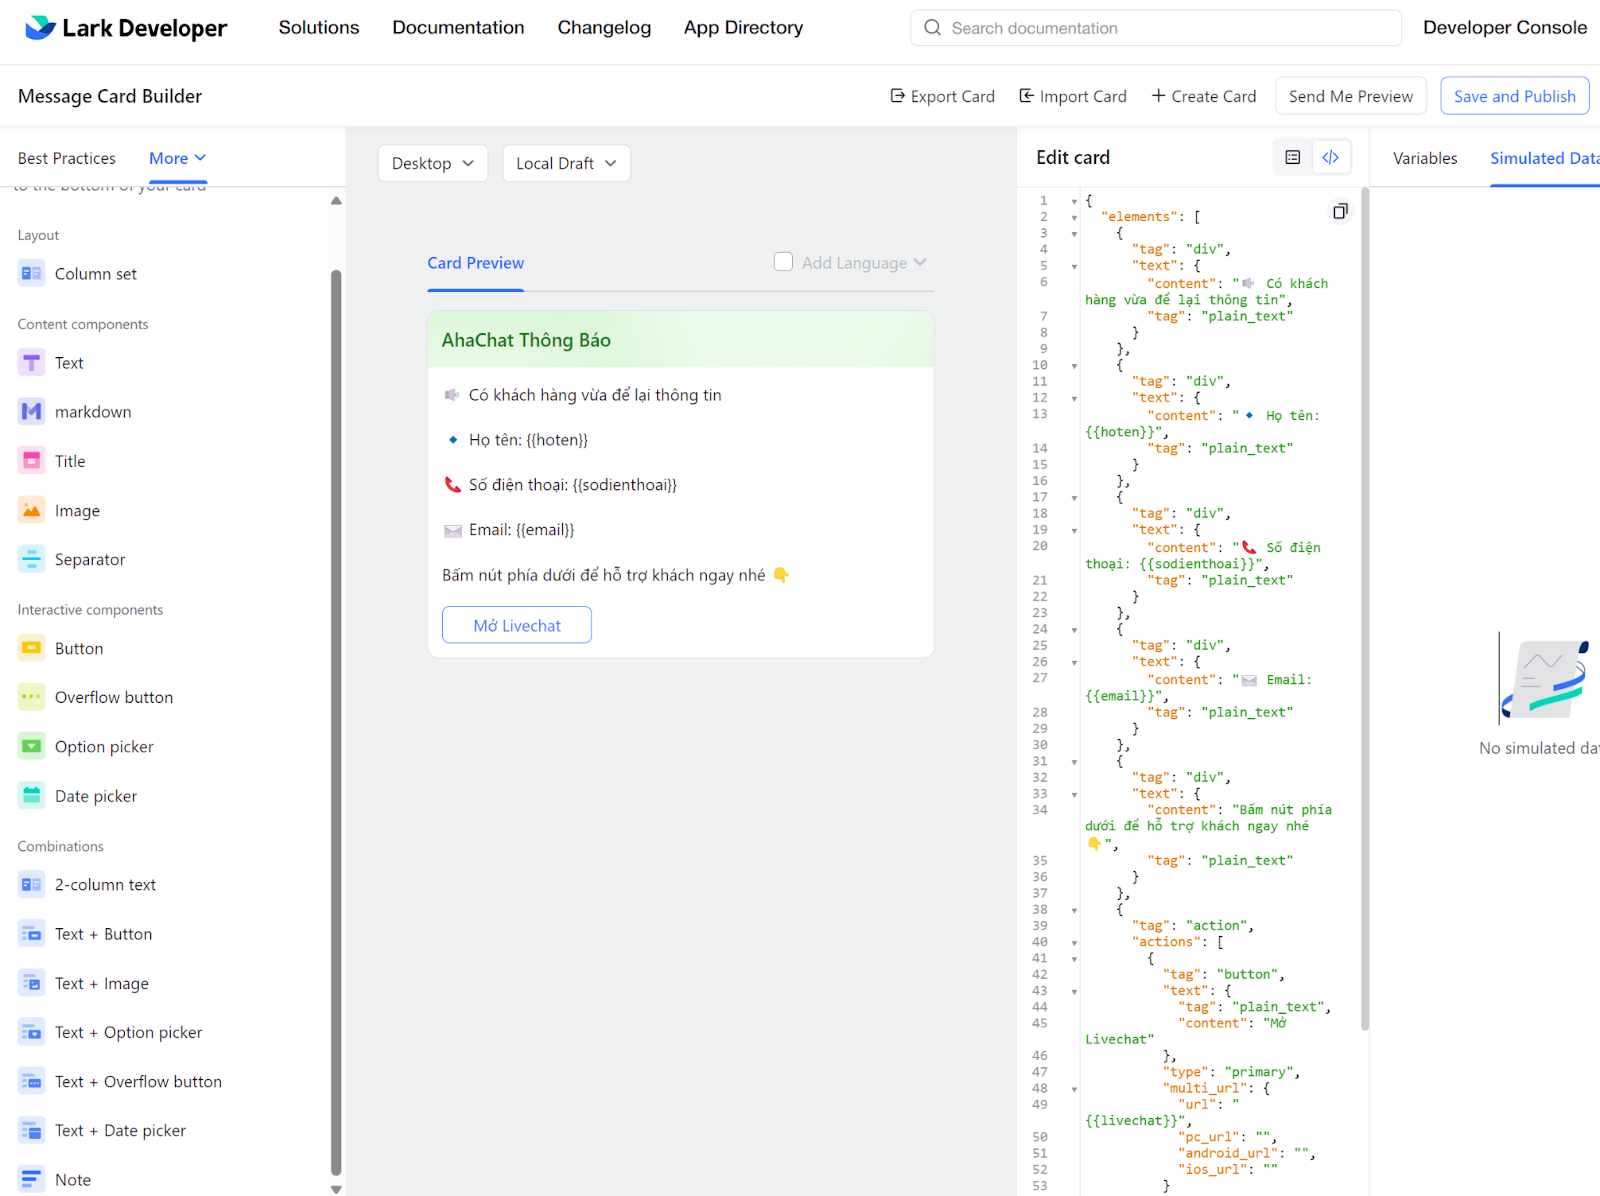Toggle the Add Language checkbox
The image size is (1600, 1196).
(x=783, y=262)
